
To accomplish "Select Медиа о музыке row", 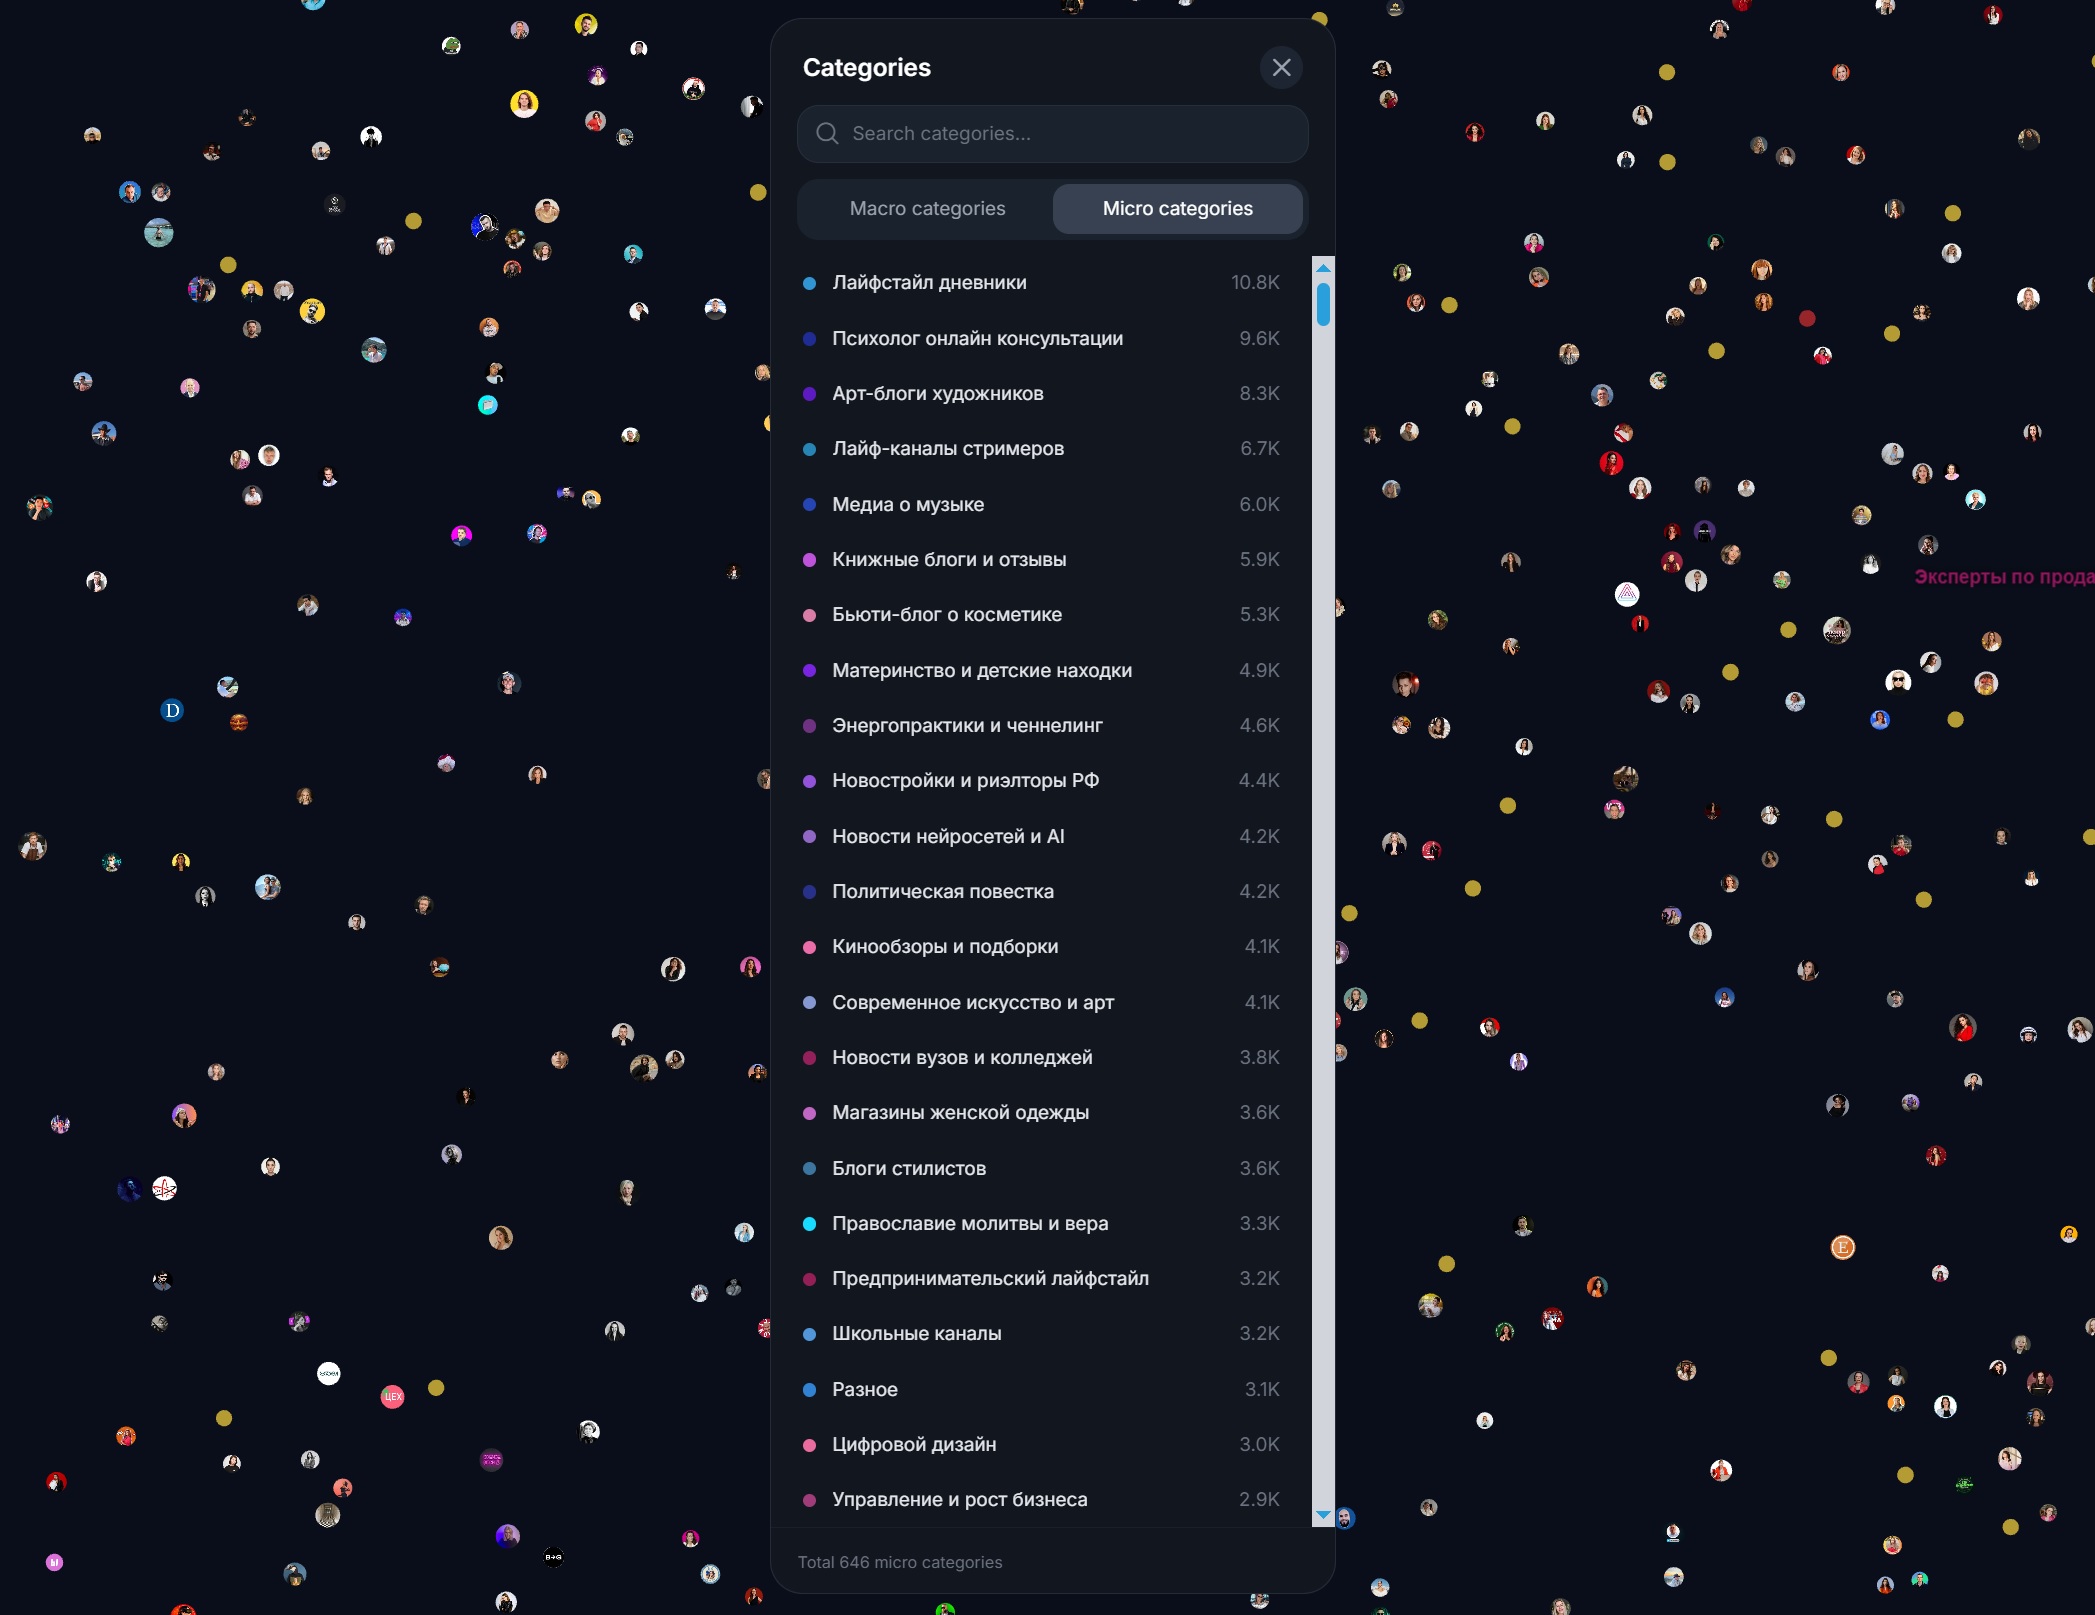I will coord(1041,505).
